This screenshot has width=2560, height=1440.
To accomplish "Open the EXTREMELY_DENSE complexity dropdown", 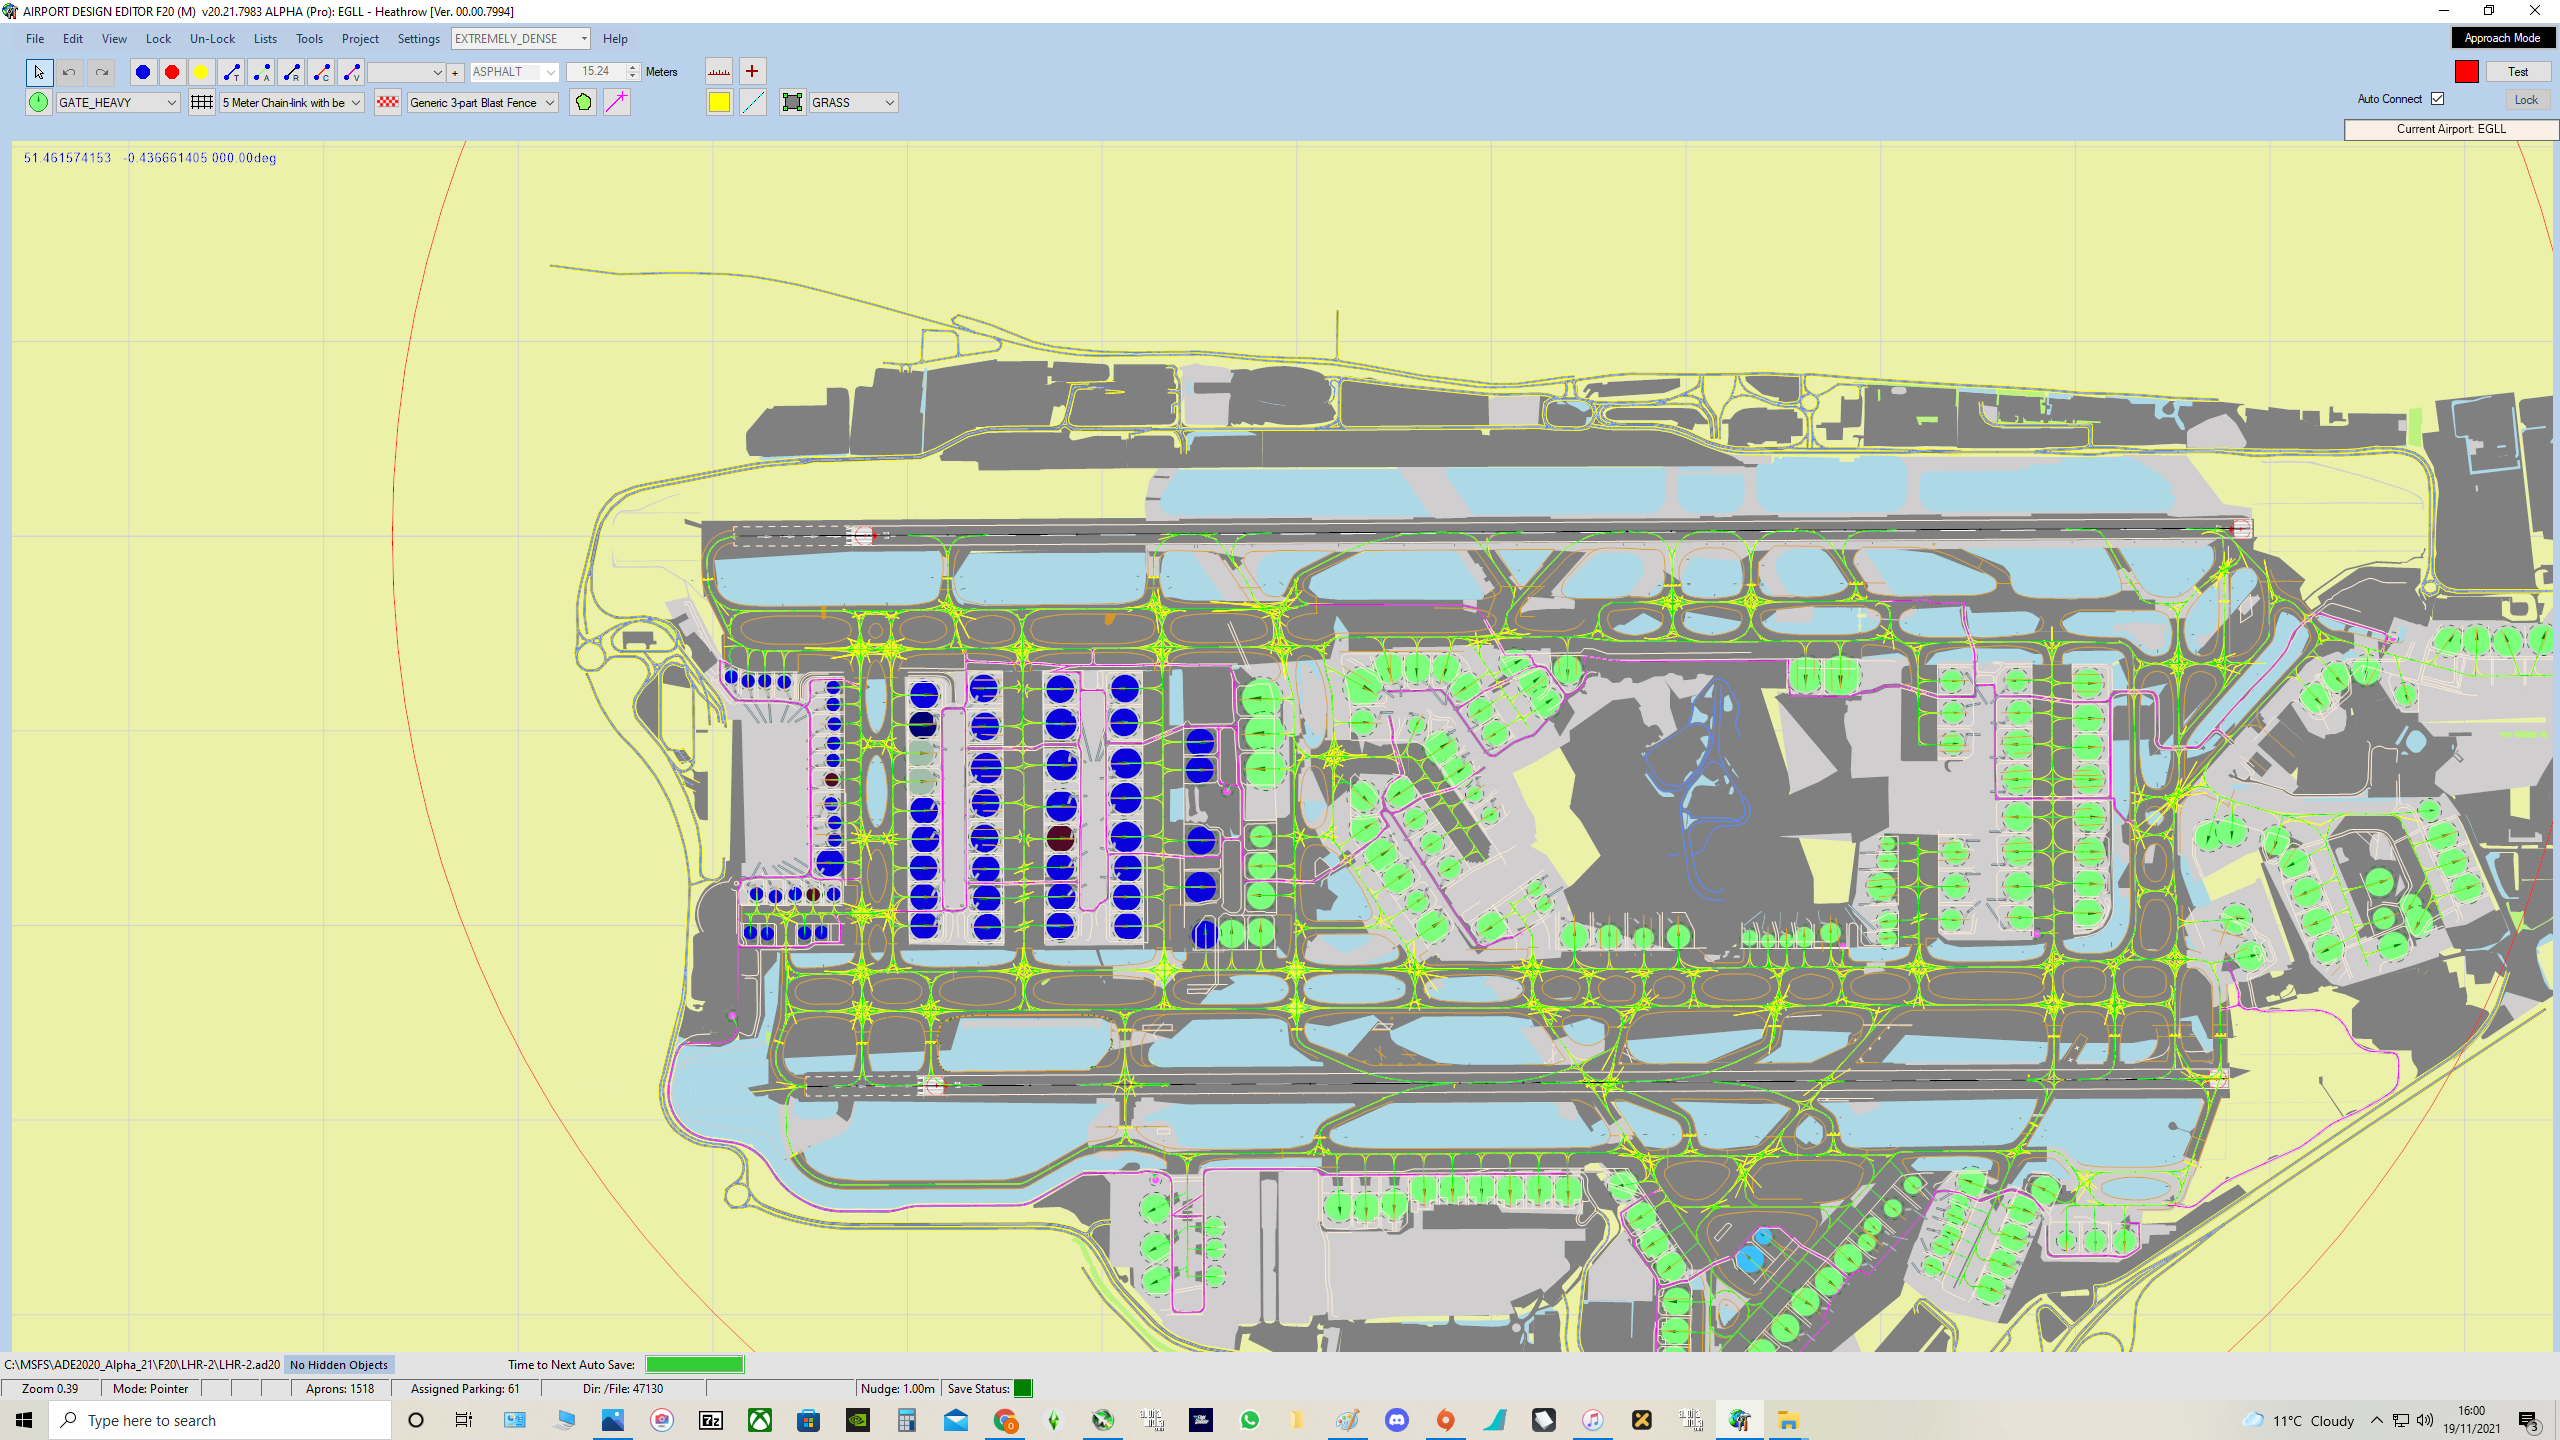I will pyautogui.click(x=521, y=39).
